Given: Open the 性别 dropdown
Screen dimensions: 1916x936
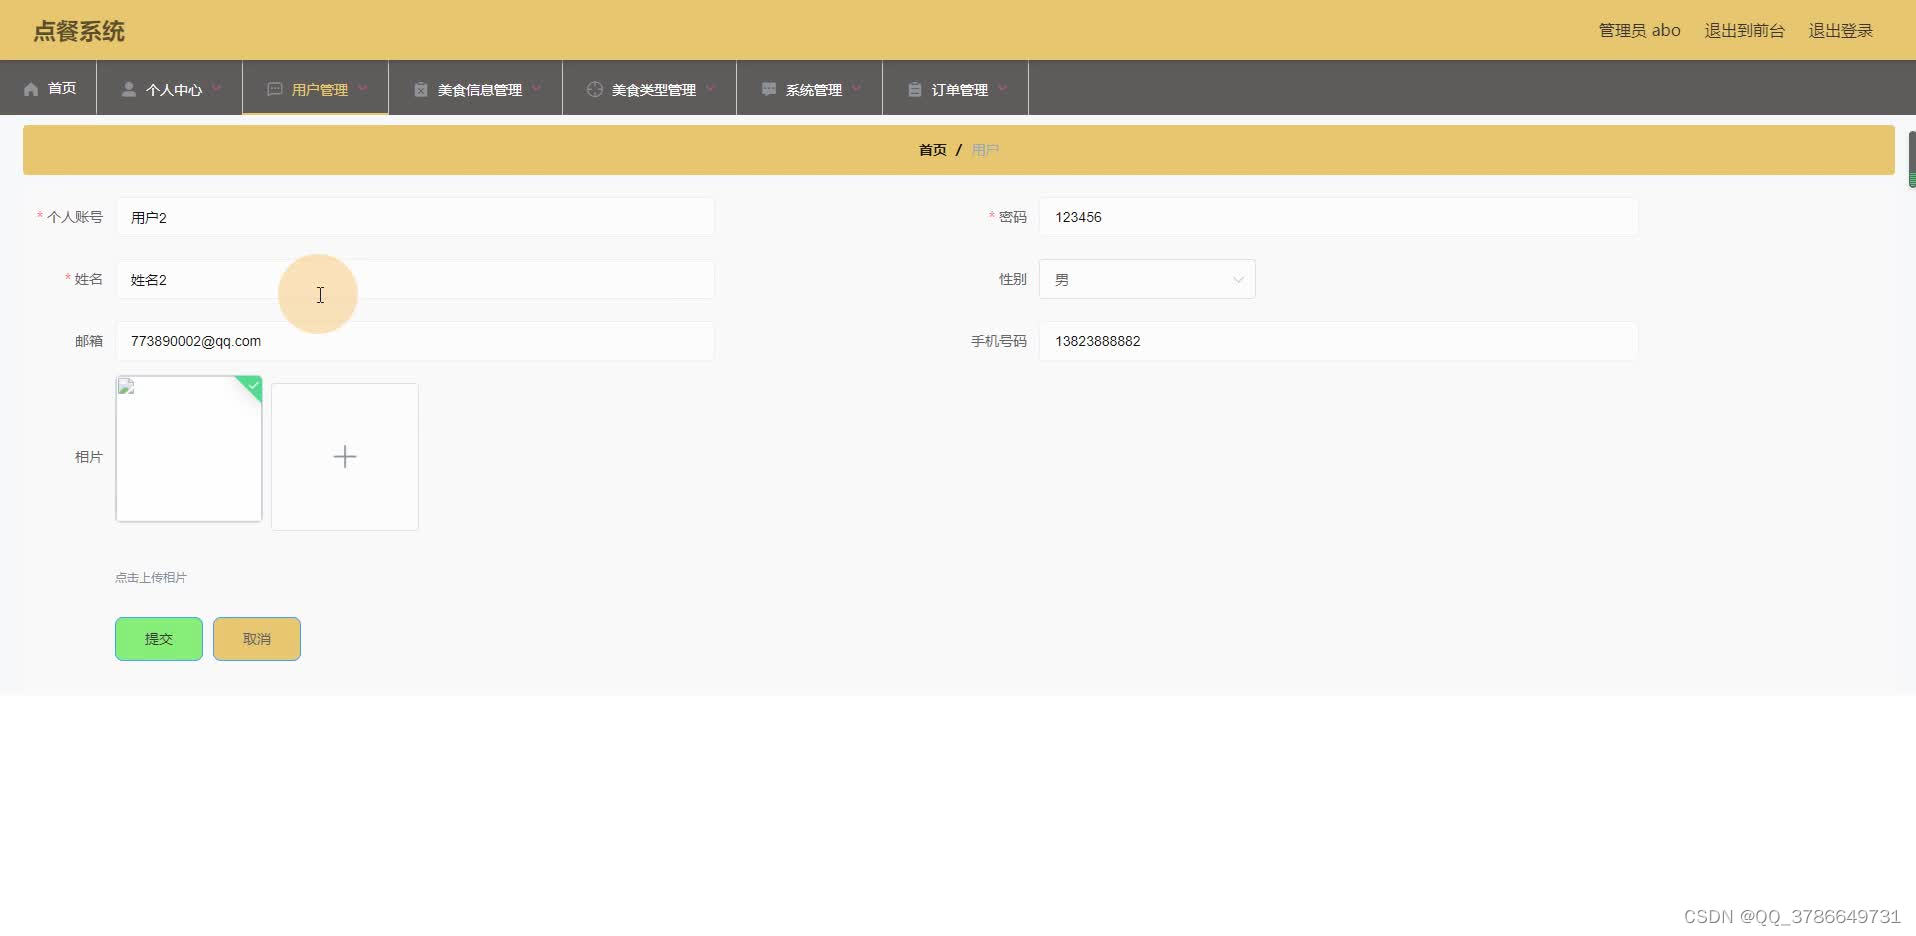Looking at the screenshot, I should (x=1147, y=279).
